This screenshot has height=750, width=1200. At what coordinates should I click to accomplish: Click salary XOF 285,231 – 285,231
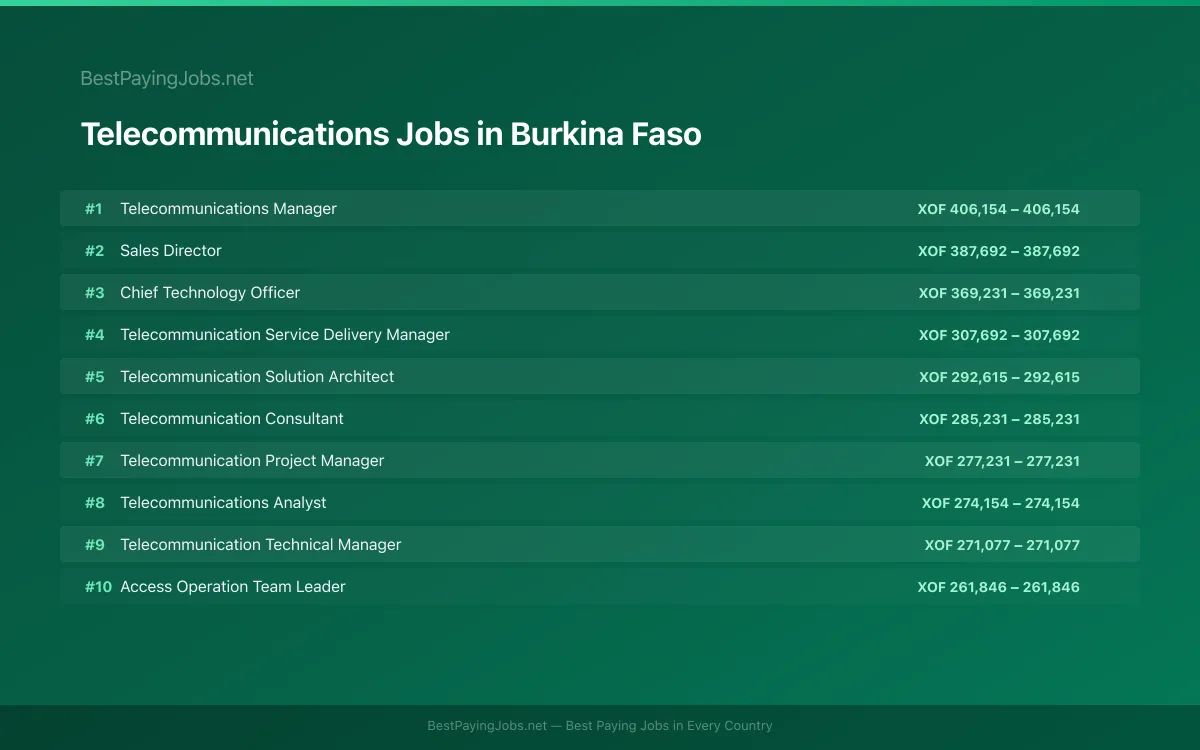click(x=999, y=419)
